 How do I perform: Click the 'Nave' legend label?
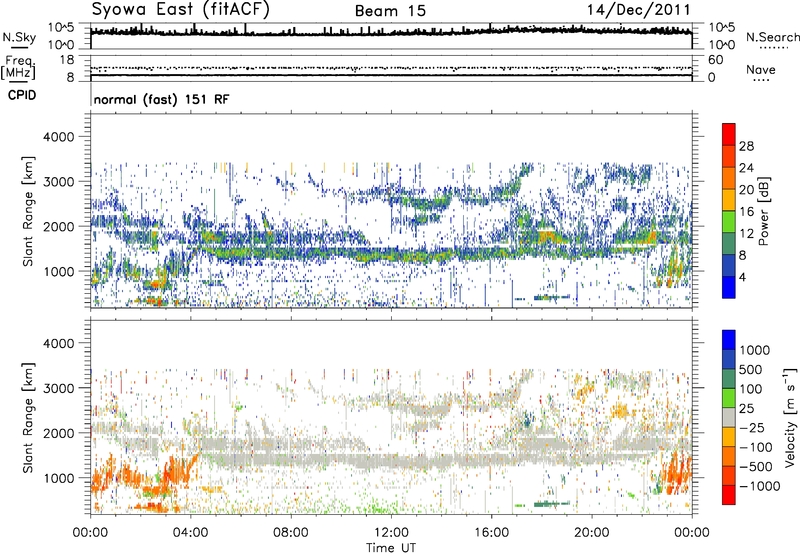click(x=761, y=69)
